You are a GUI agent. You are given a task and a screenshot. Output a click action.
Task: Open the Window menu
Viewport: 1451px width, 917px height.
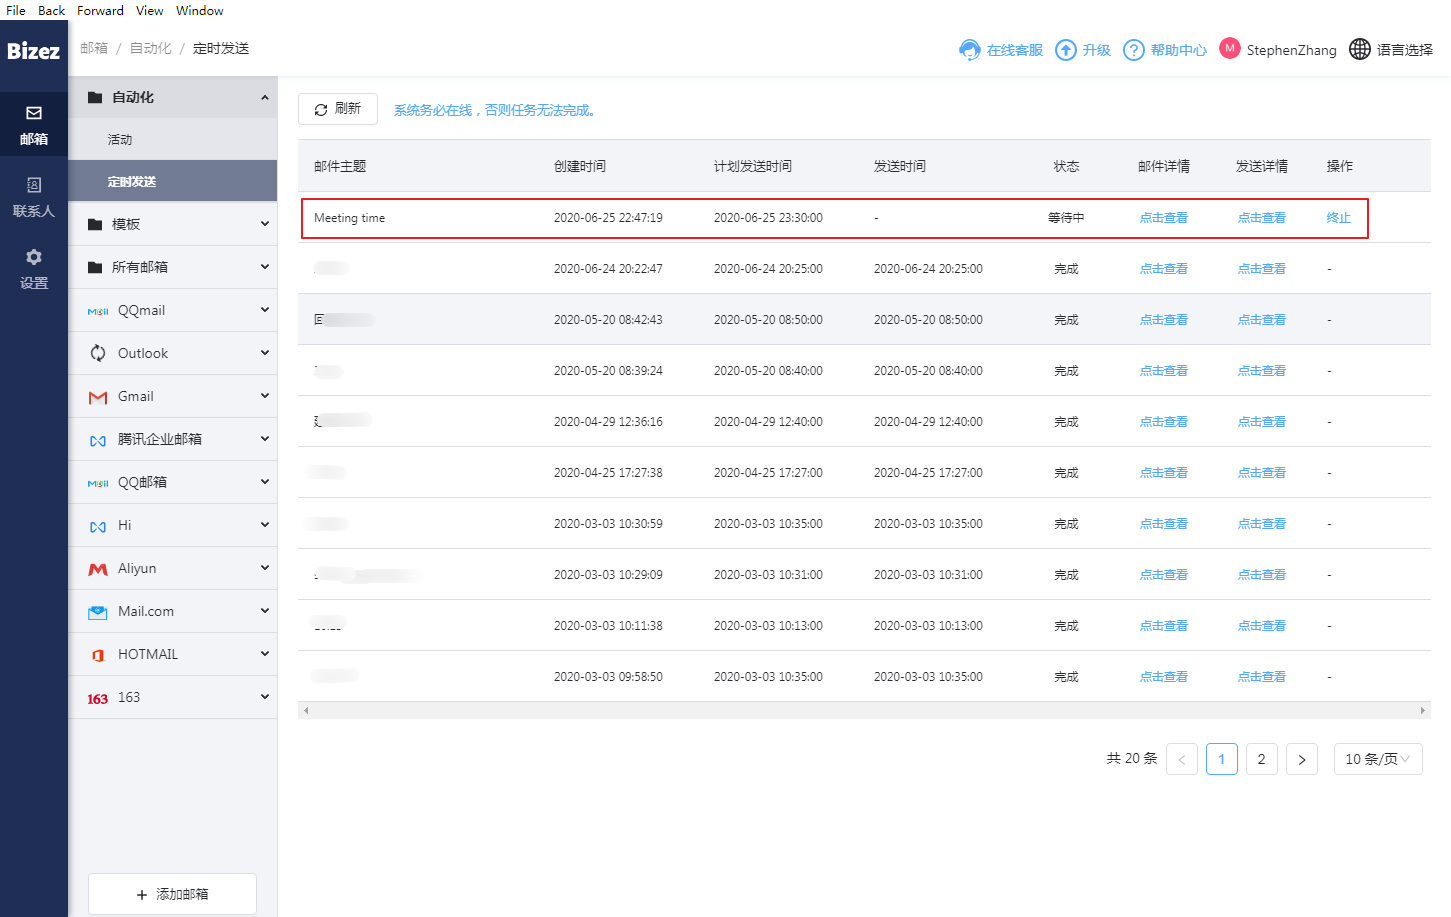click(x=200, y=10)
